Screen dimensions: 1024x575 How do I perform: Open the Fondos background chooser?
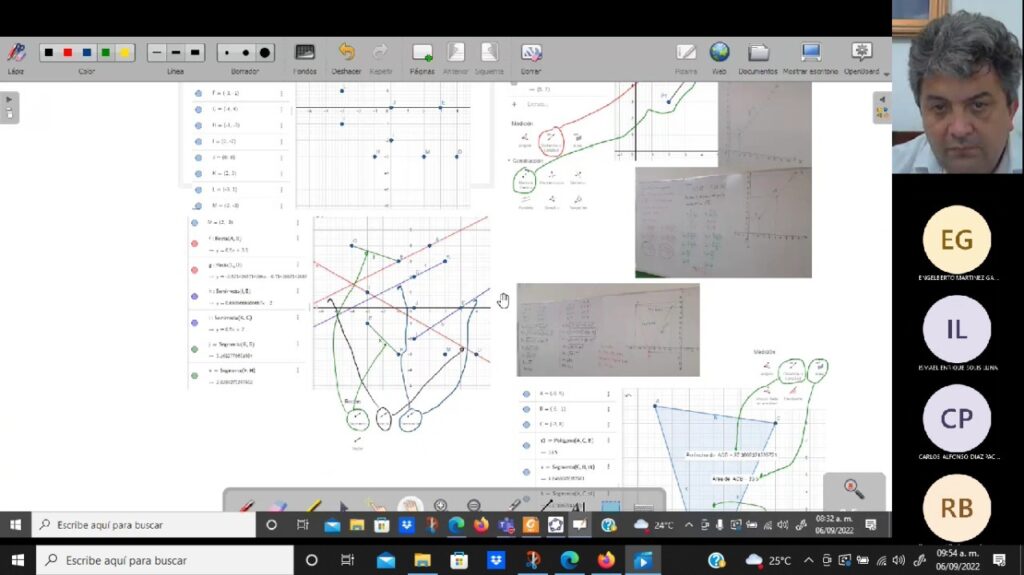(x=305, y=58)
